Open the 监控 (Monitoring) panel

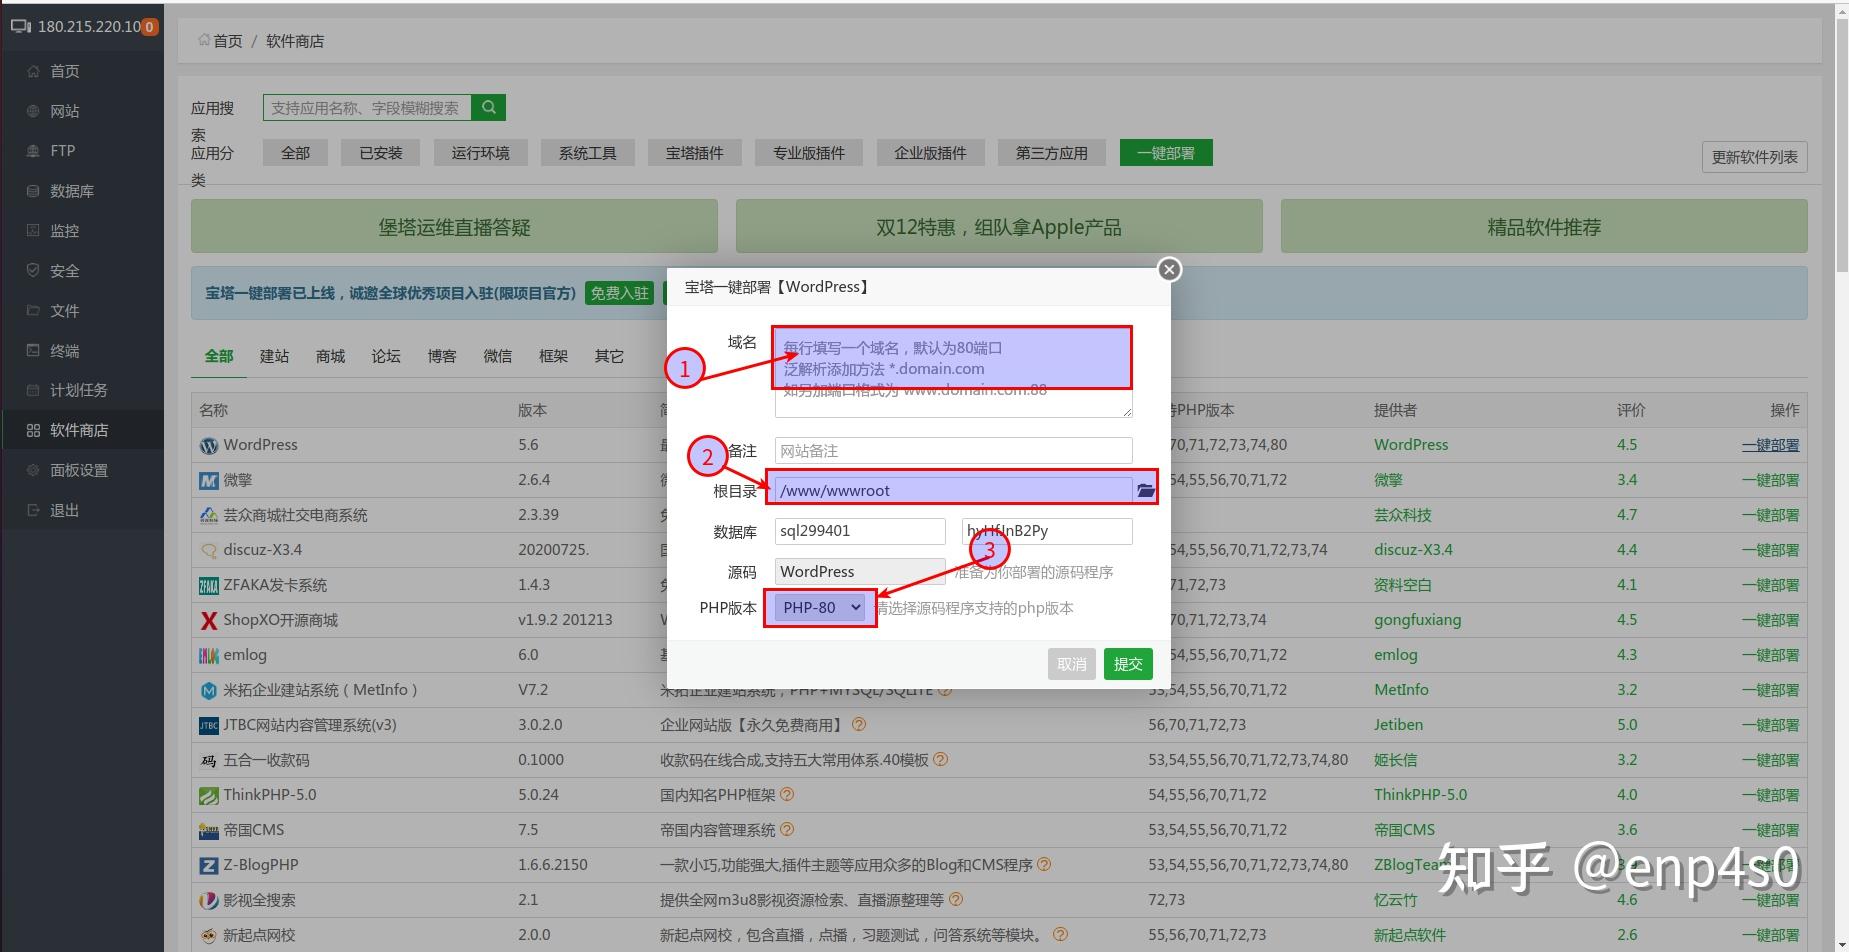click(64, 230)
